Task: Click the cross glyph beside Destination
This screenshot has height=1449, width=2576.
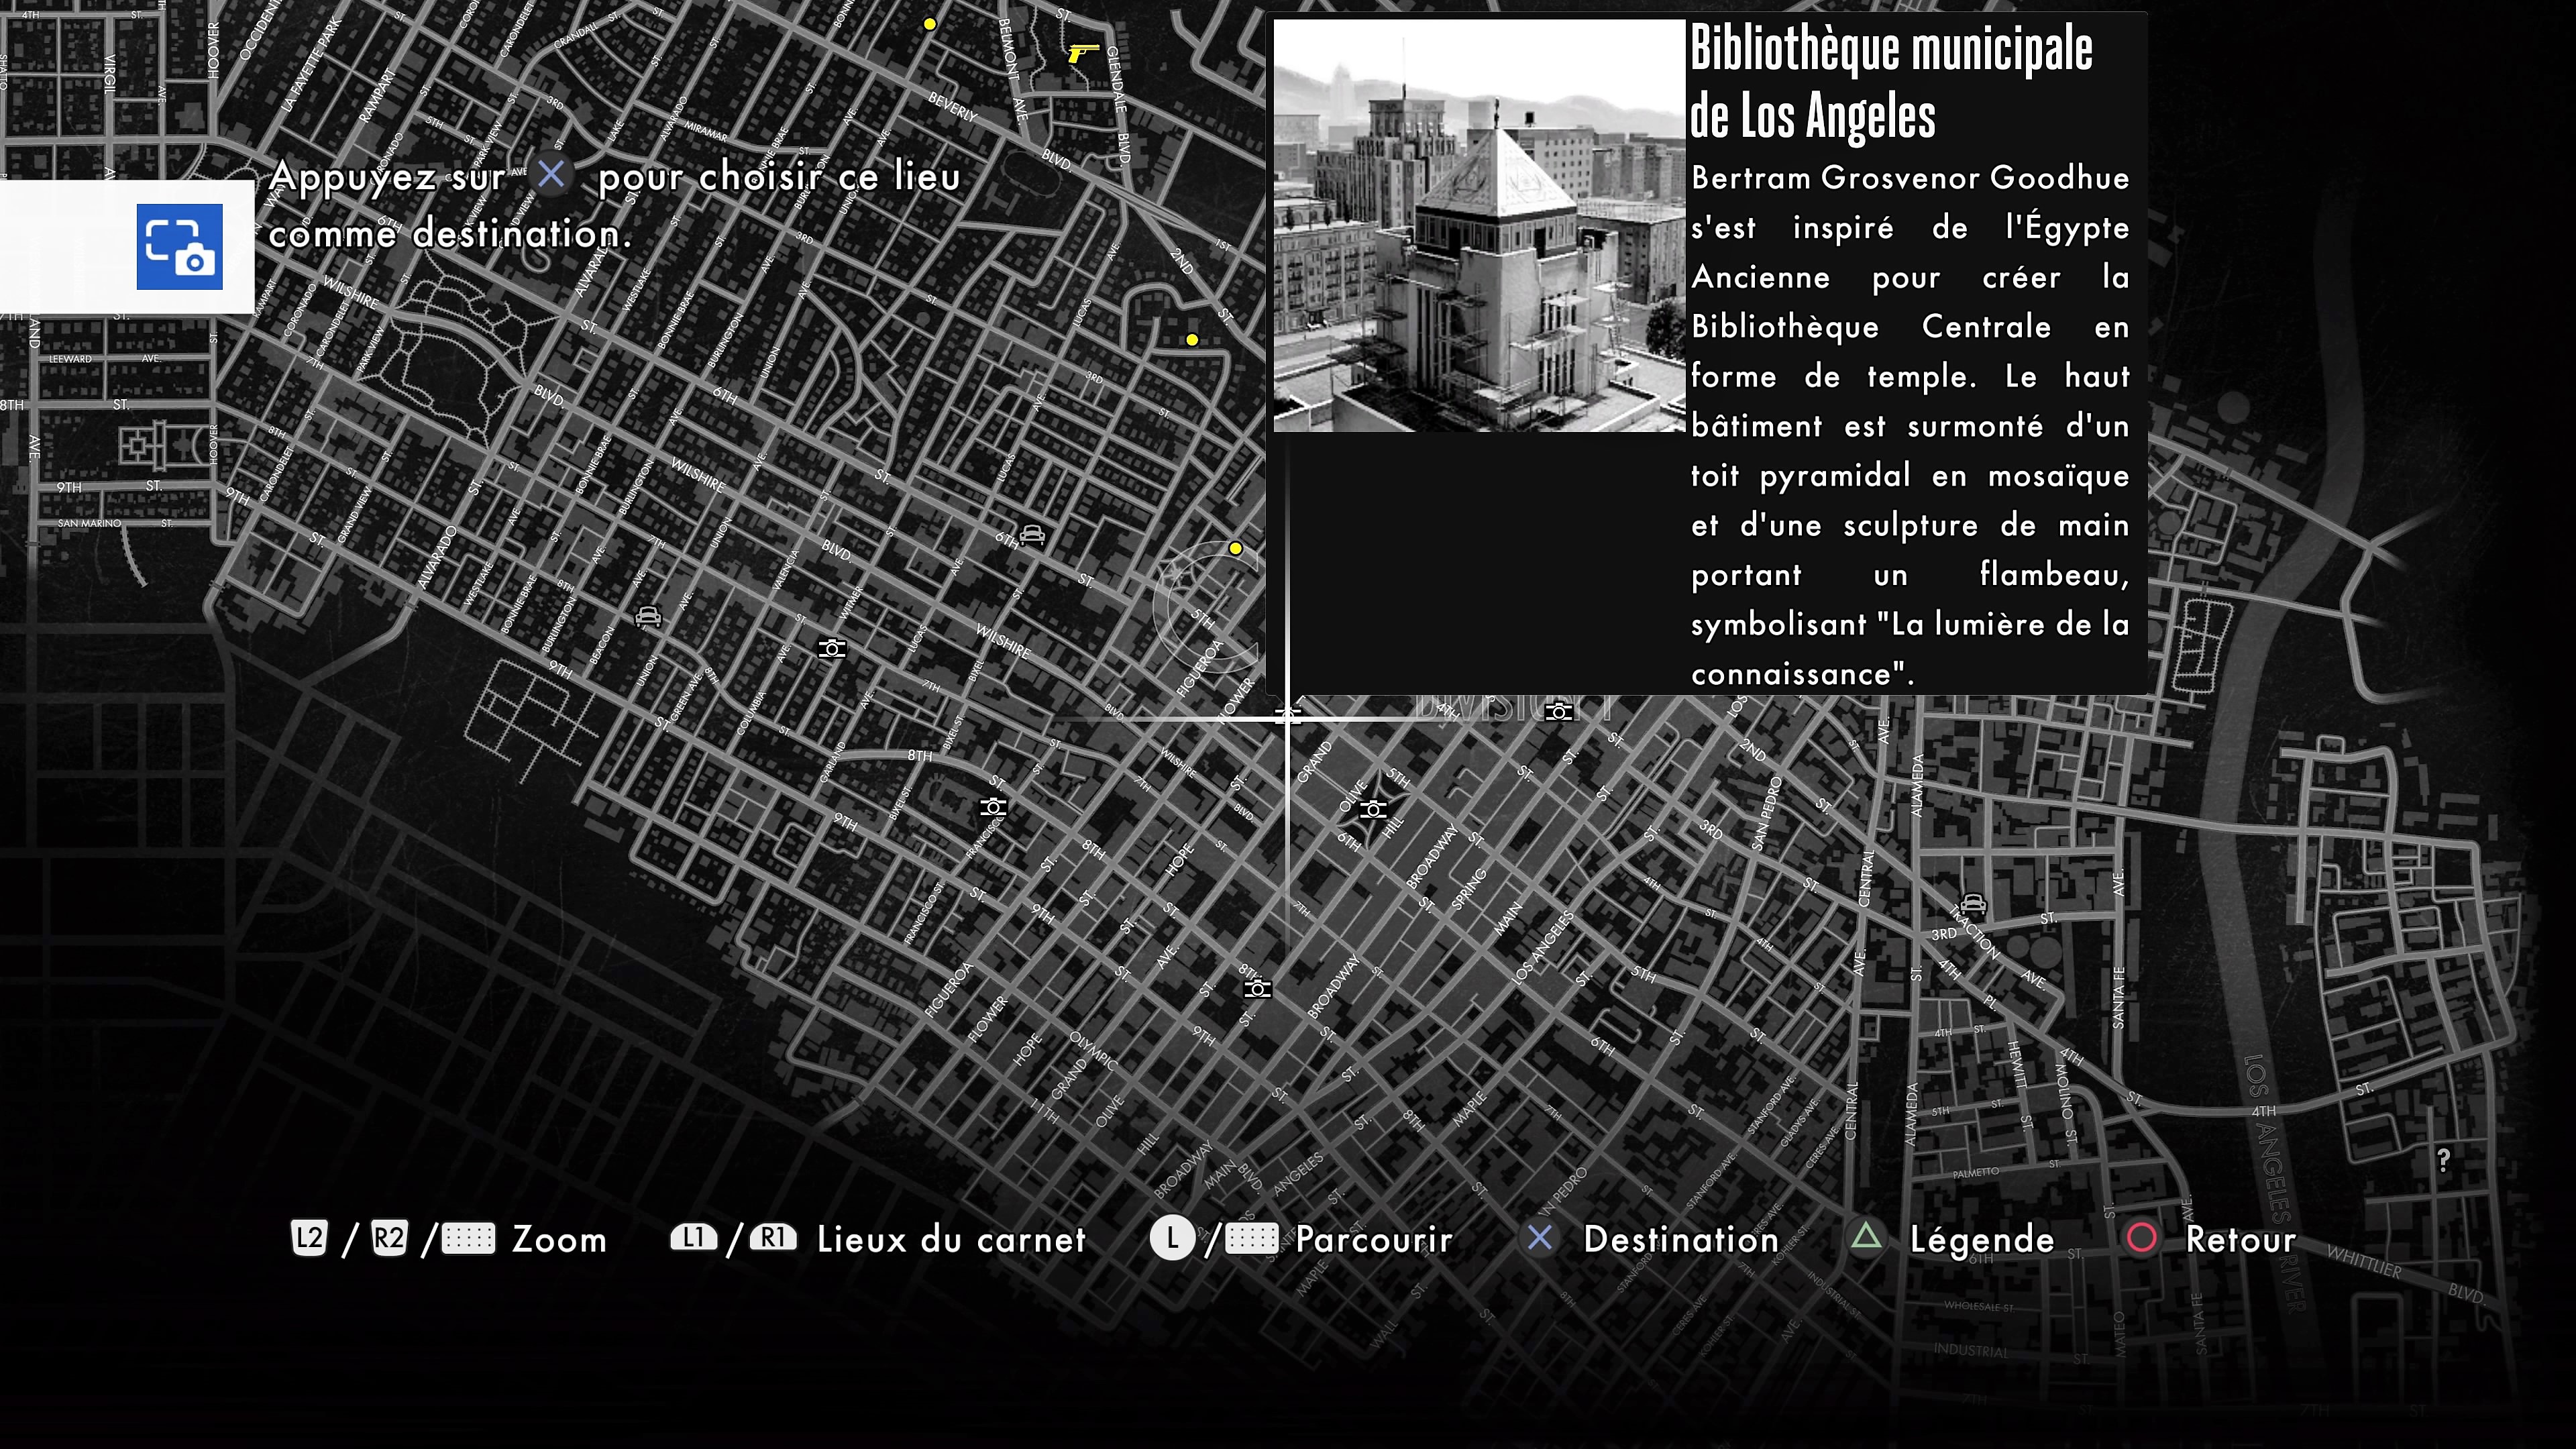Action: pyautogui.click(x=1540, y=1238)
